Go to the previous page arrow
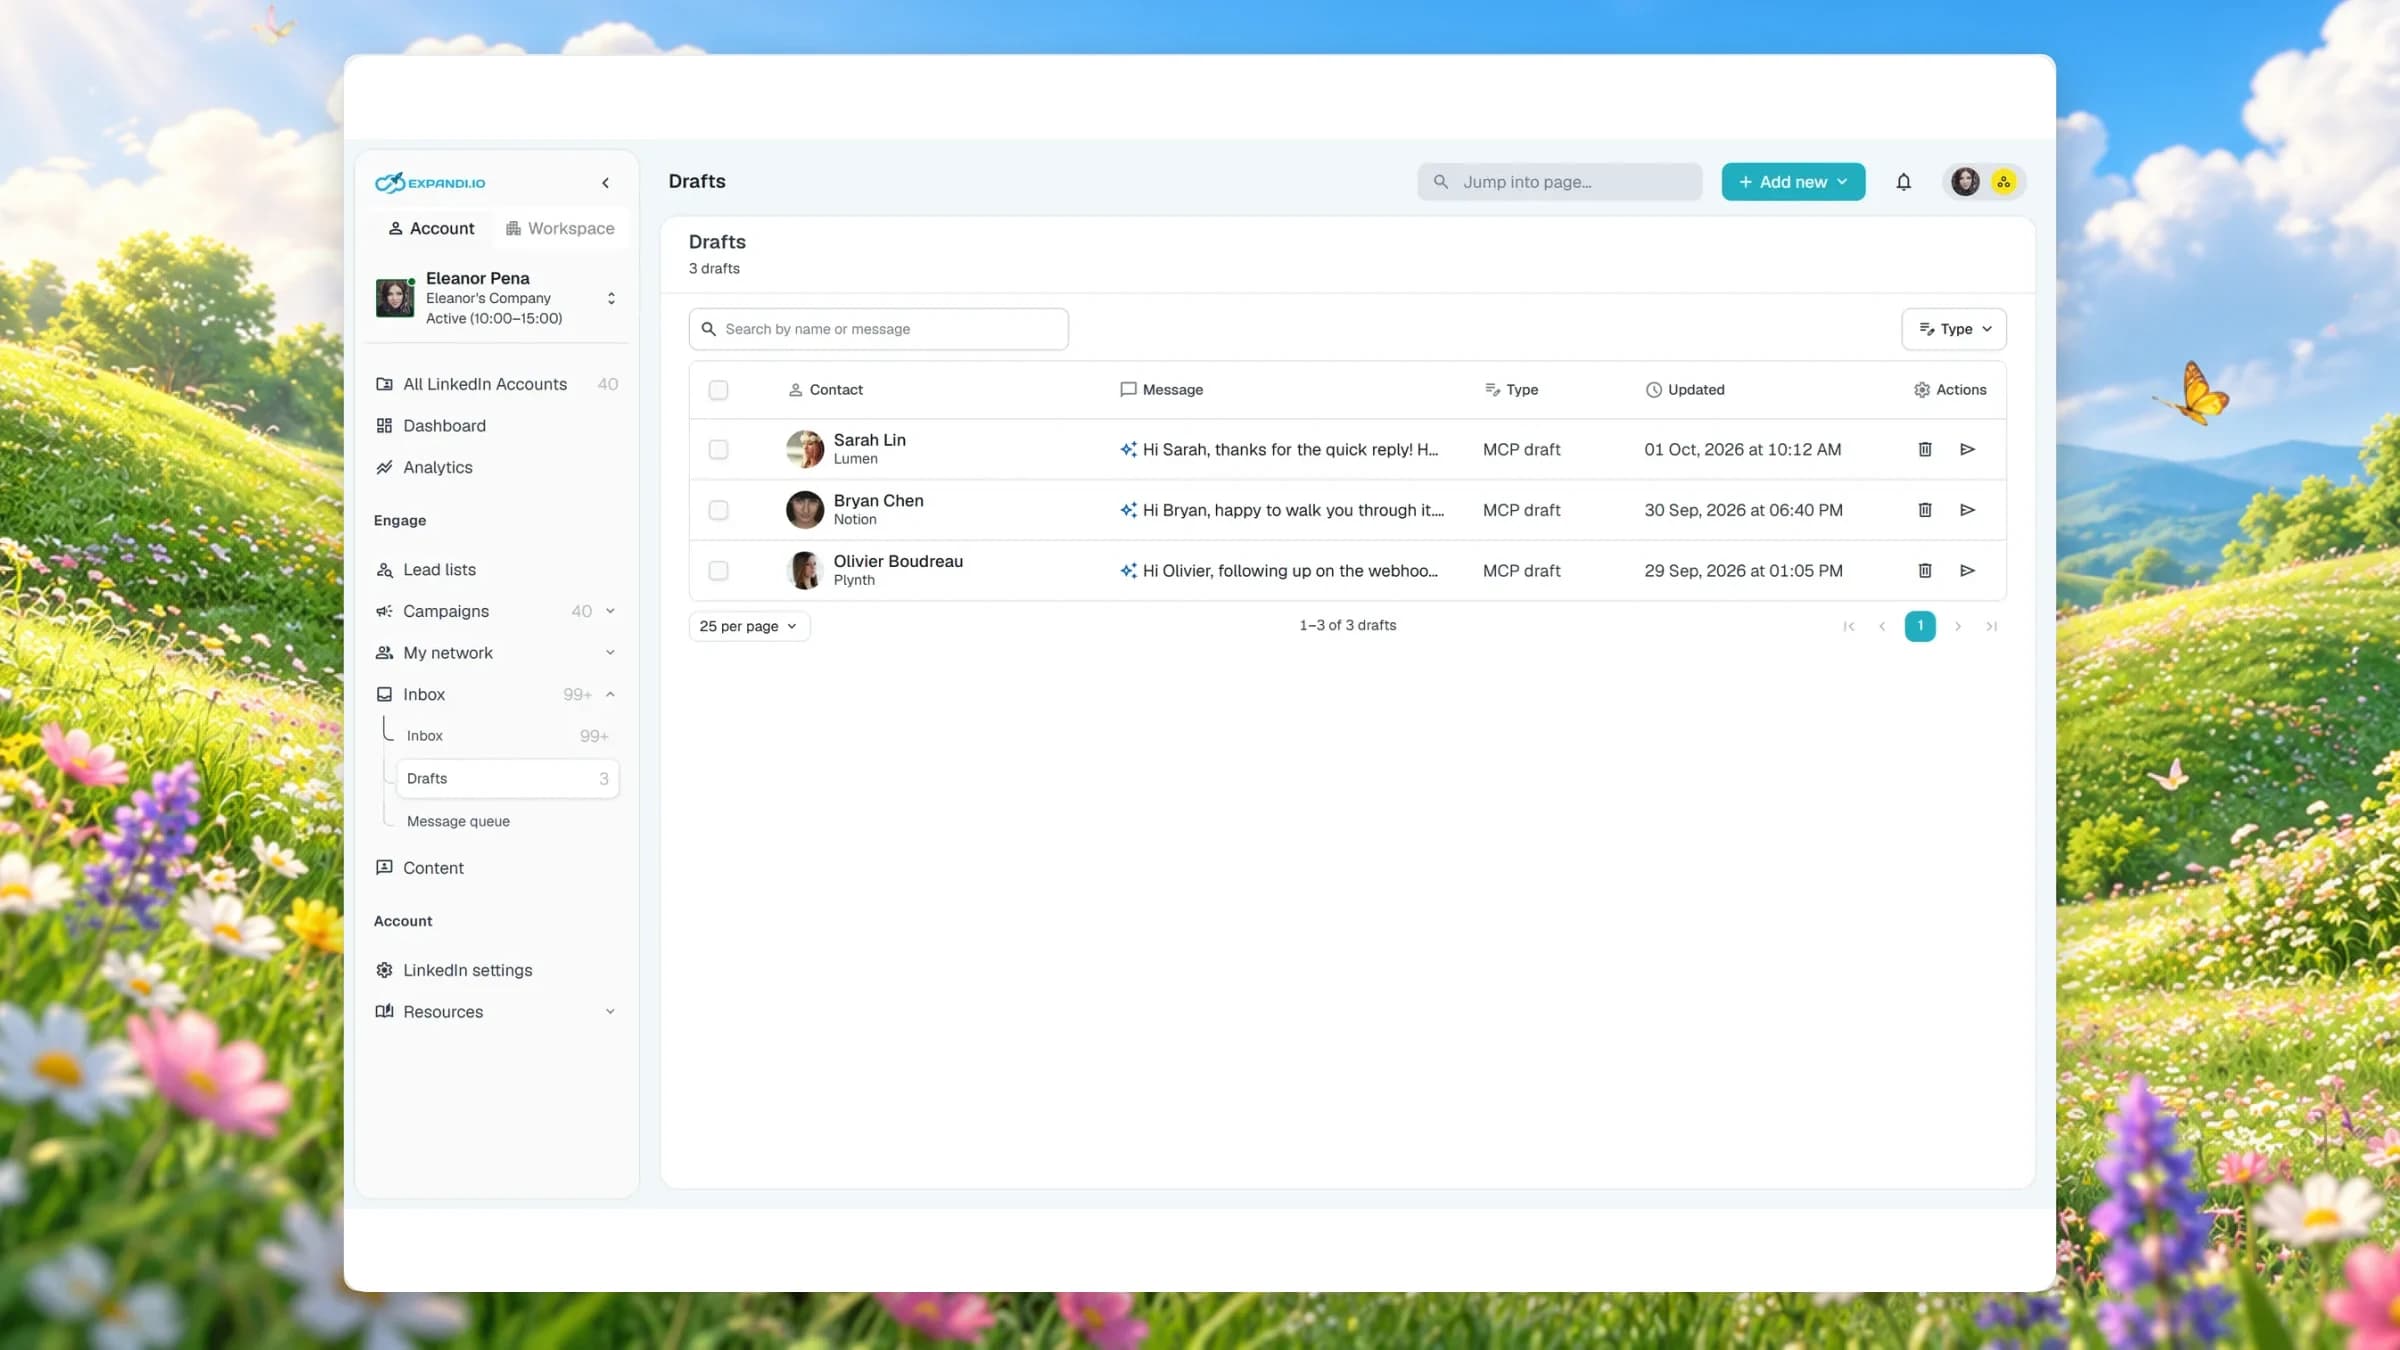2400x1350 pixels. tap(1882, 626)
